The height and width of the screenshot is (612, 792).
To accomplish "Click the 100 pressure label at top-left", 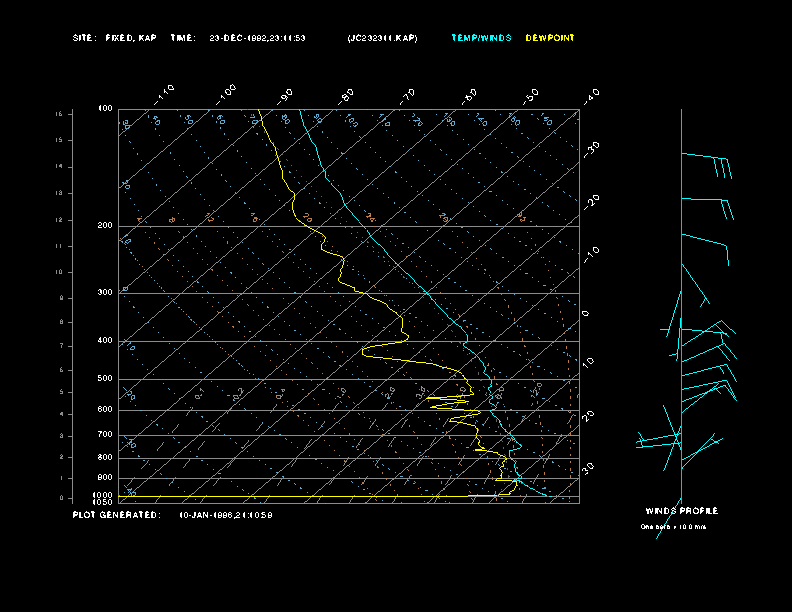I will pos(105,108).
